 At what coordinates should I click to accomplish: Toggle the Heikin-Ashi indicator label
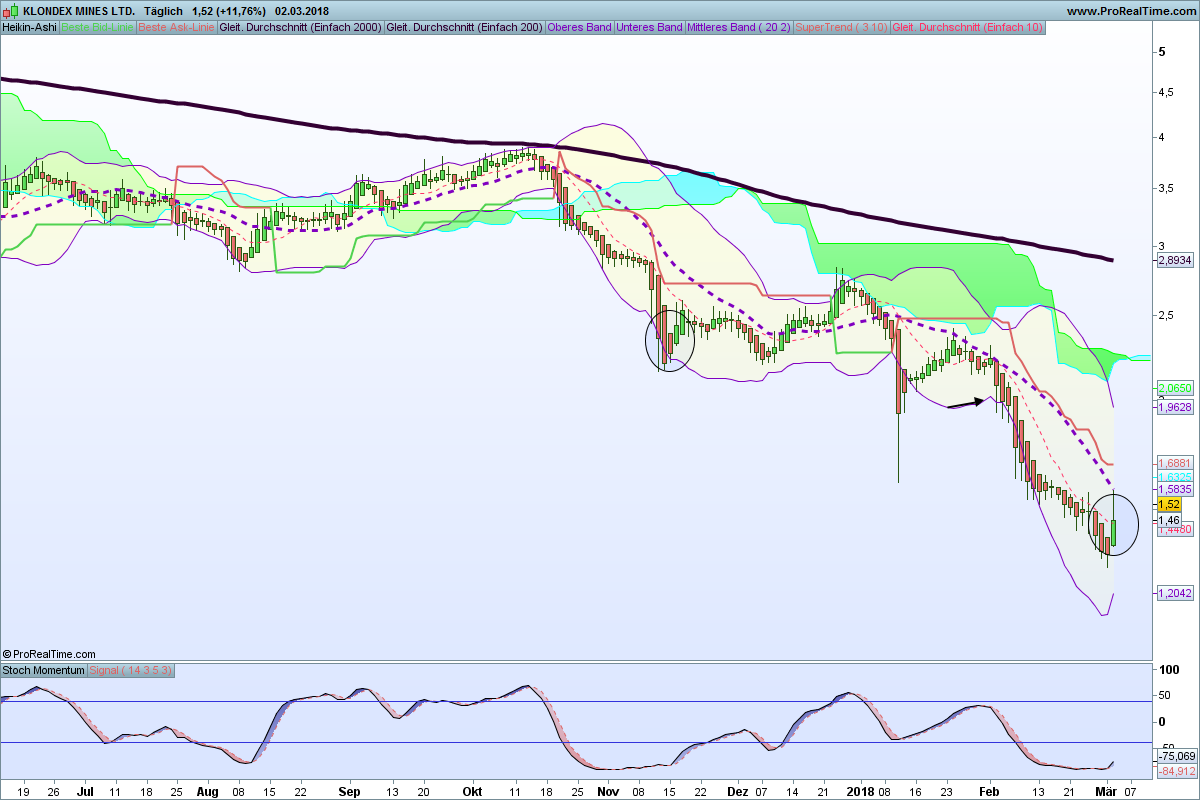click(x=29, y=27)
